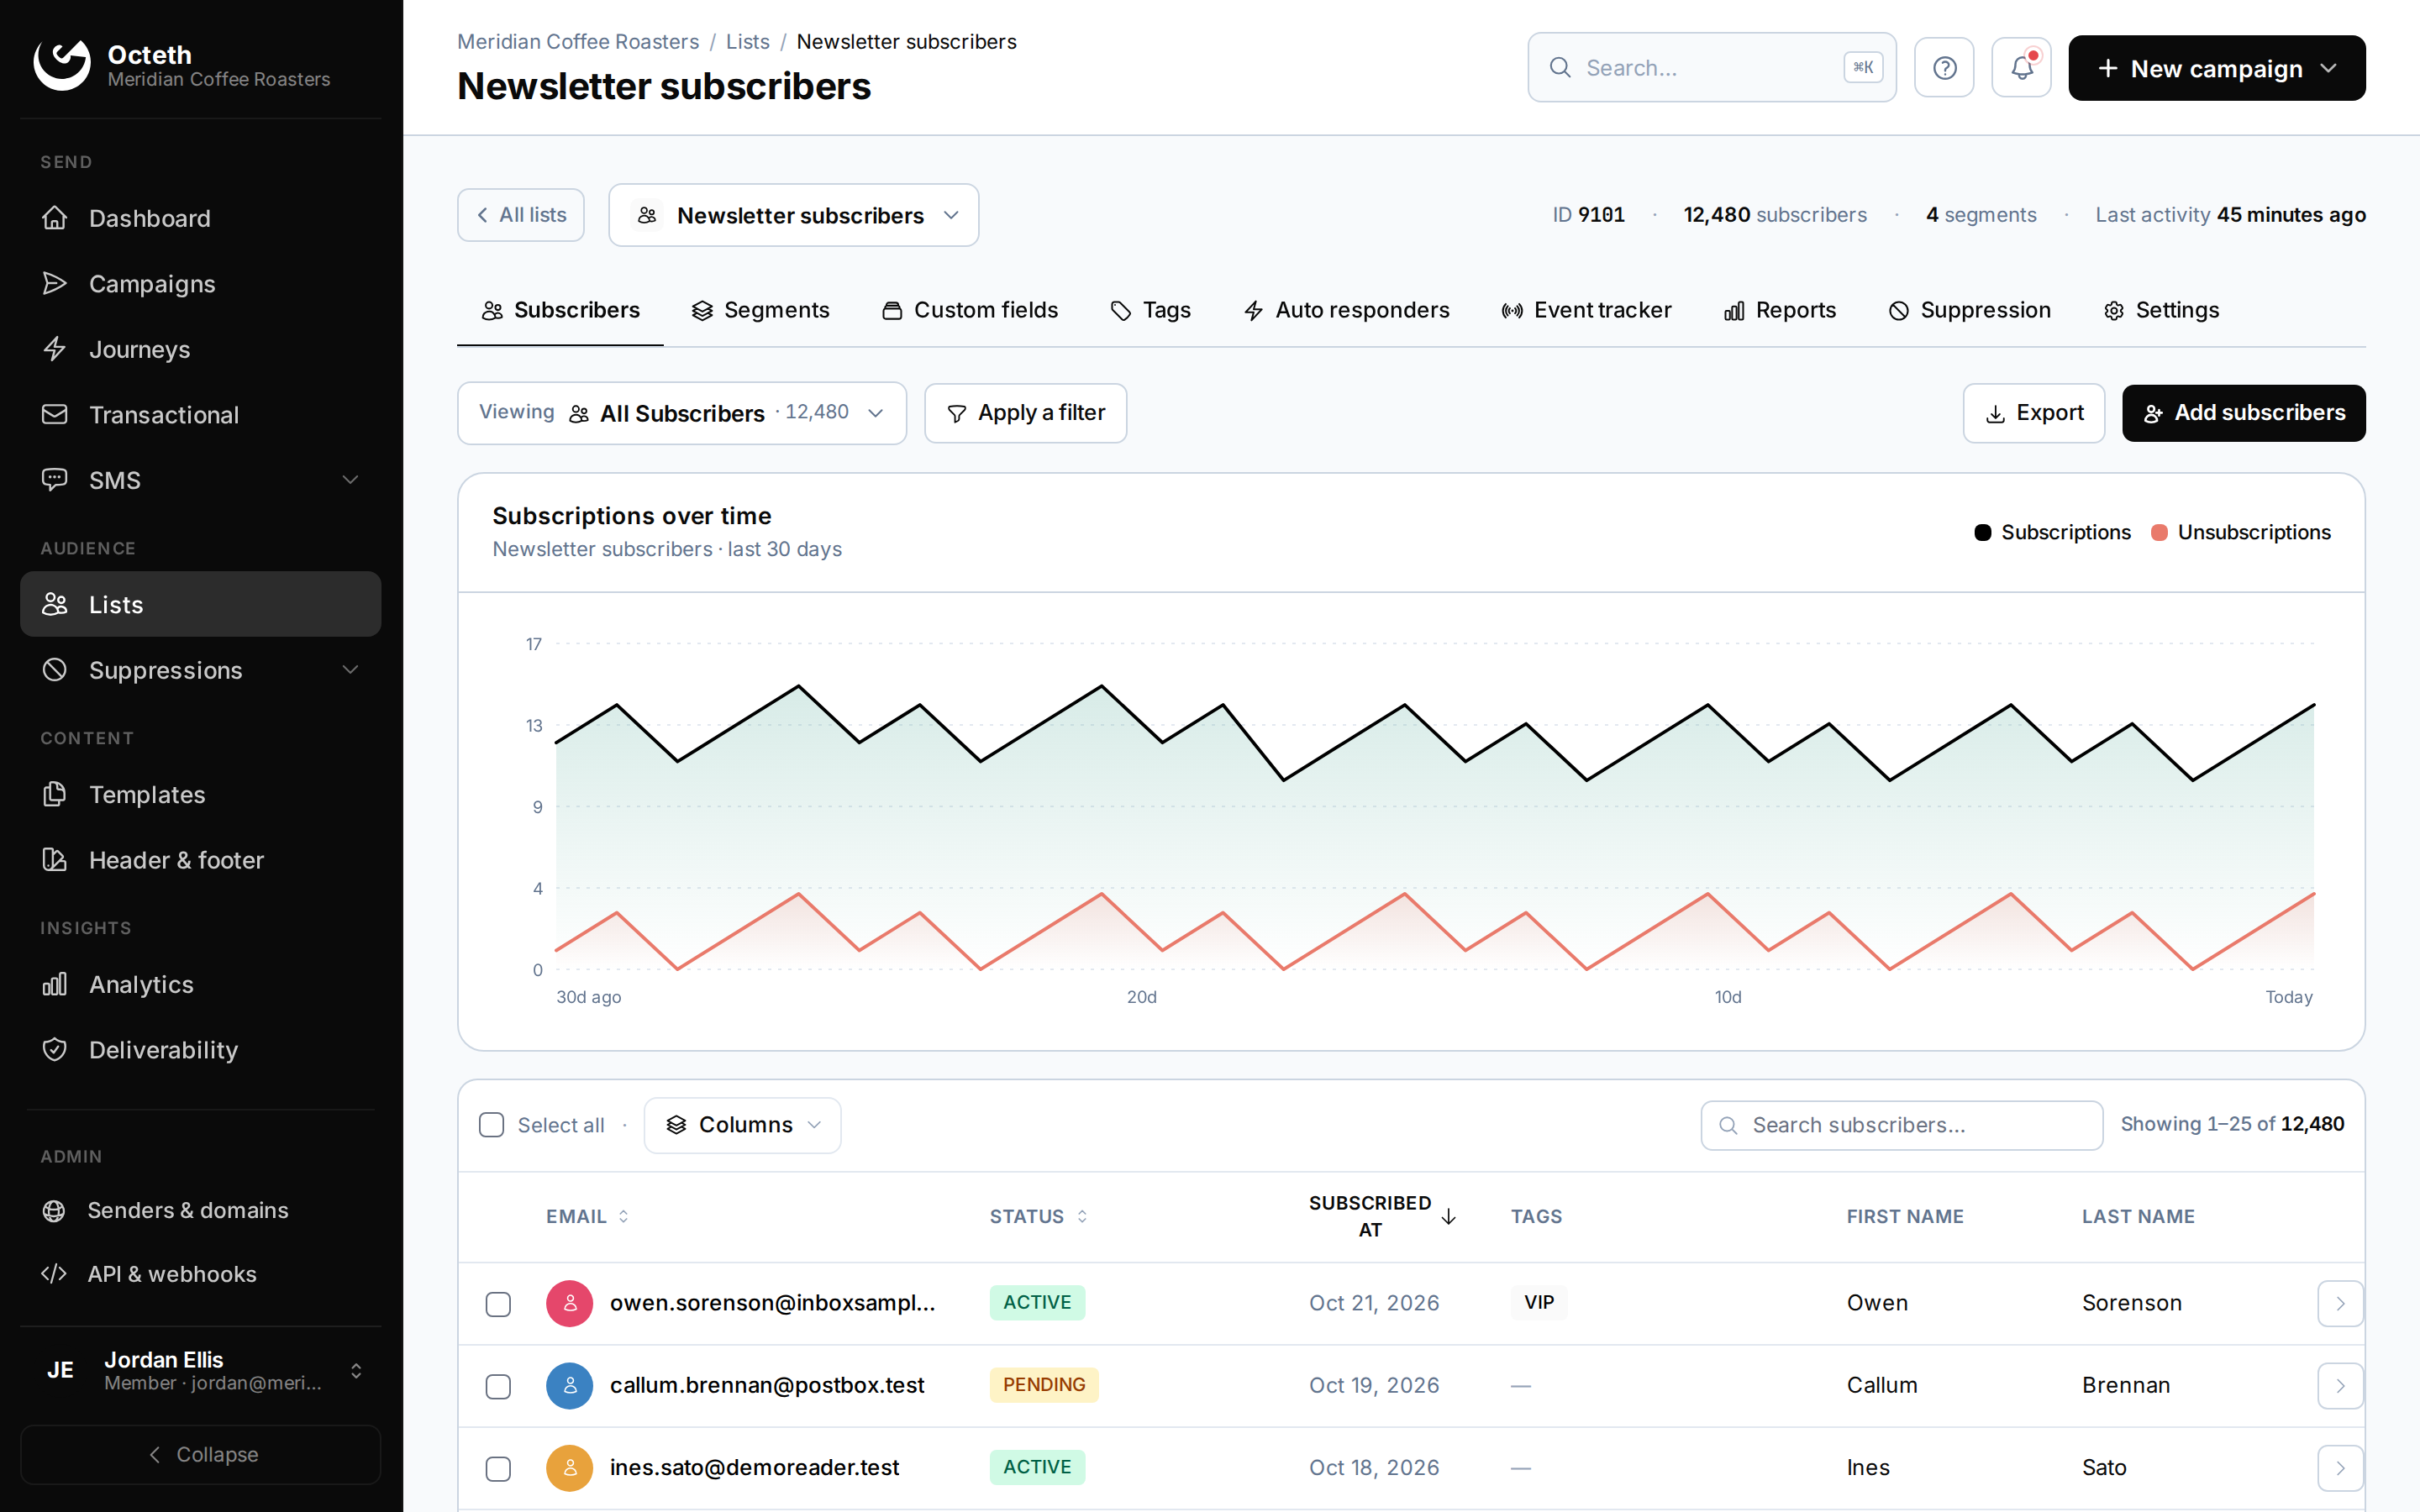The image size is (2420, 1512).
Task: Expand the SMS sidebar section
Action: pyautogui.click(x=200, y=480)
